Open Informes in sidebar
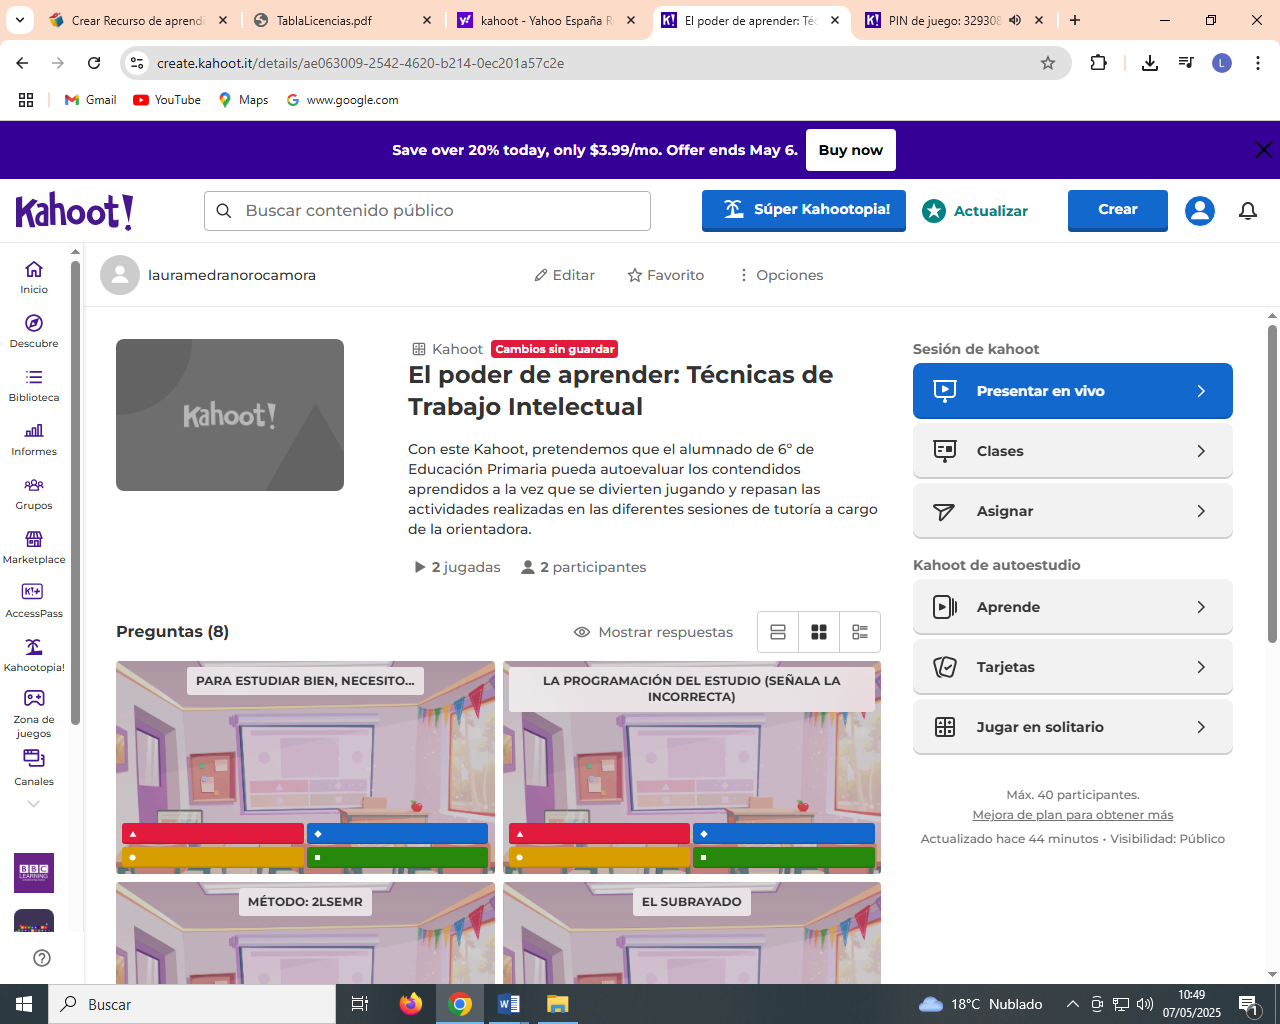Screen dimensions: 1280x1024 click(34, 439)
